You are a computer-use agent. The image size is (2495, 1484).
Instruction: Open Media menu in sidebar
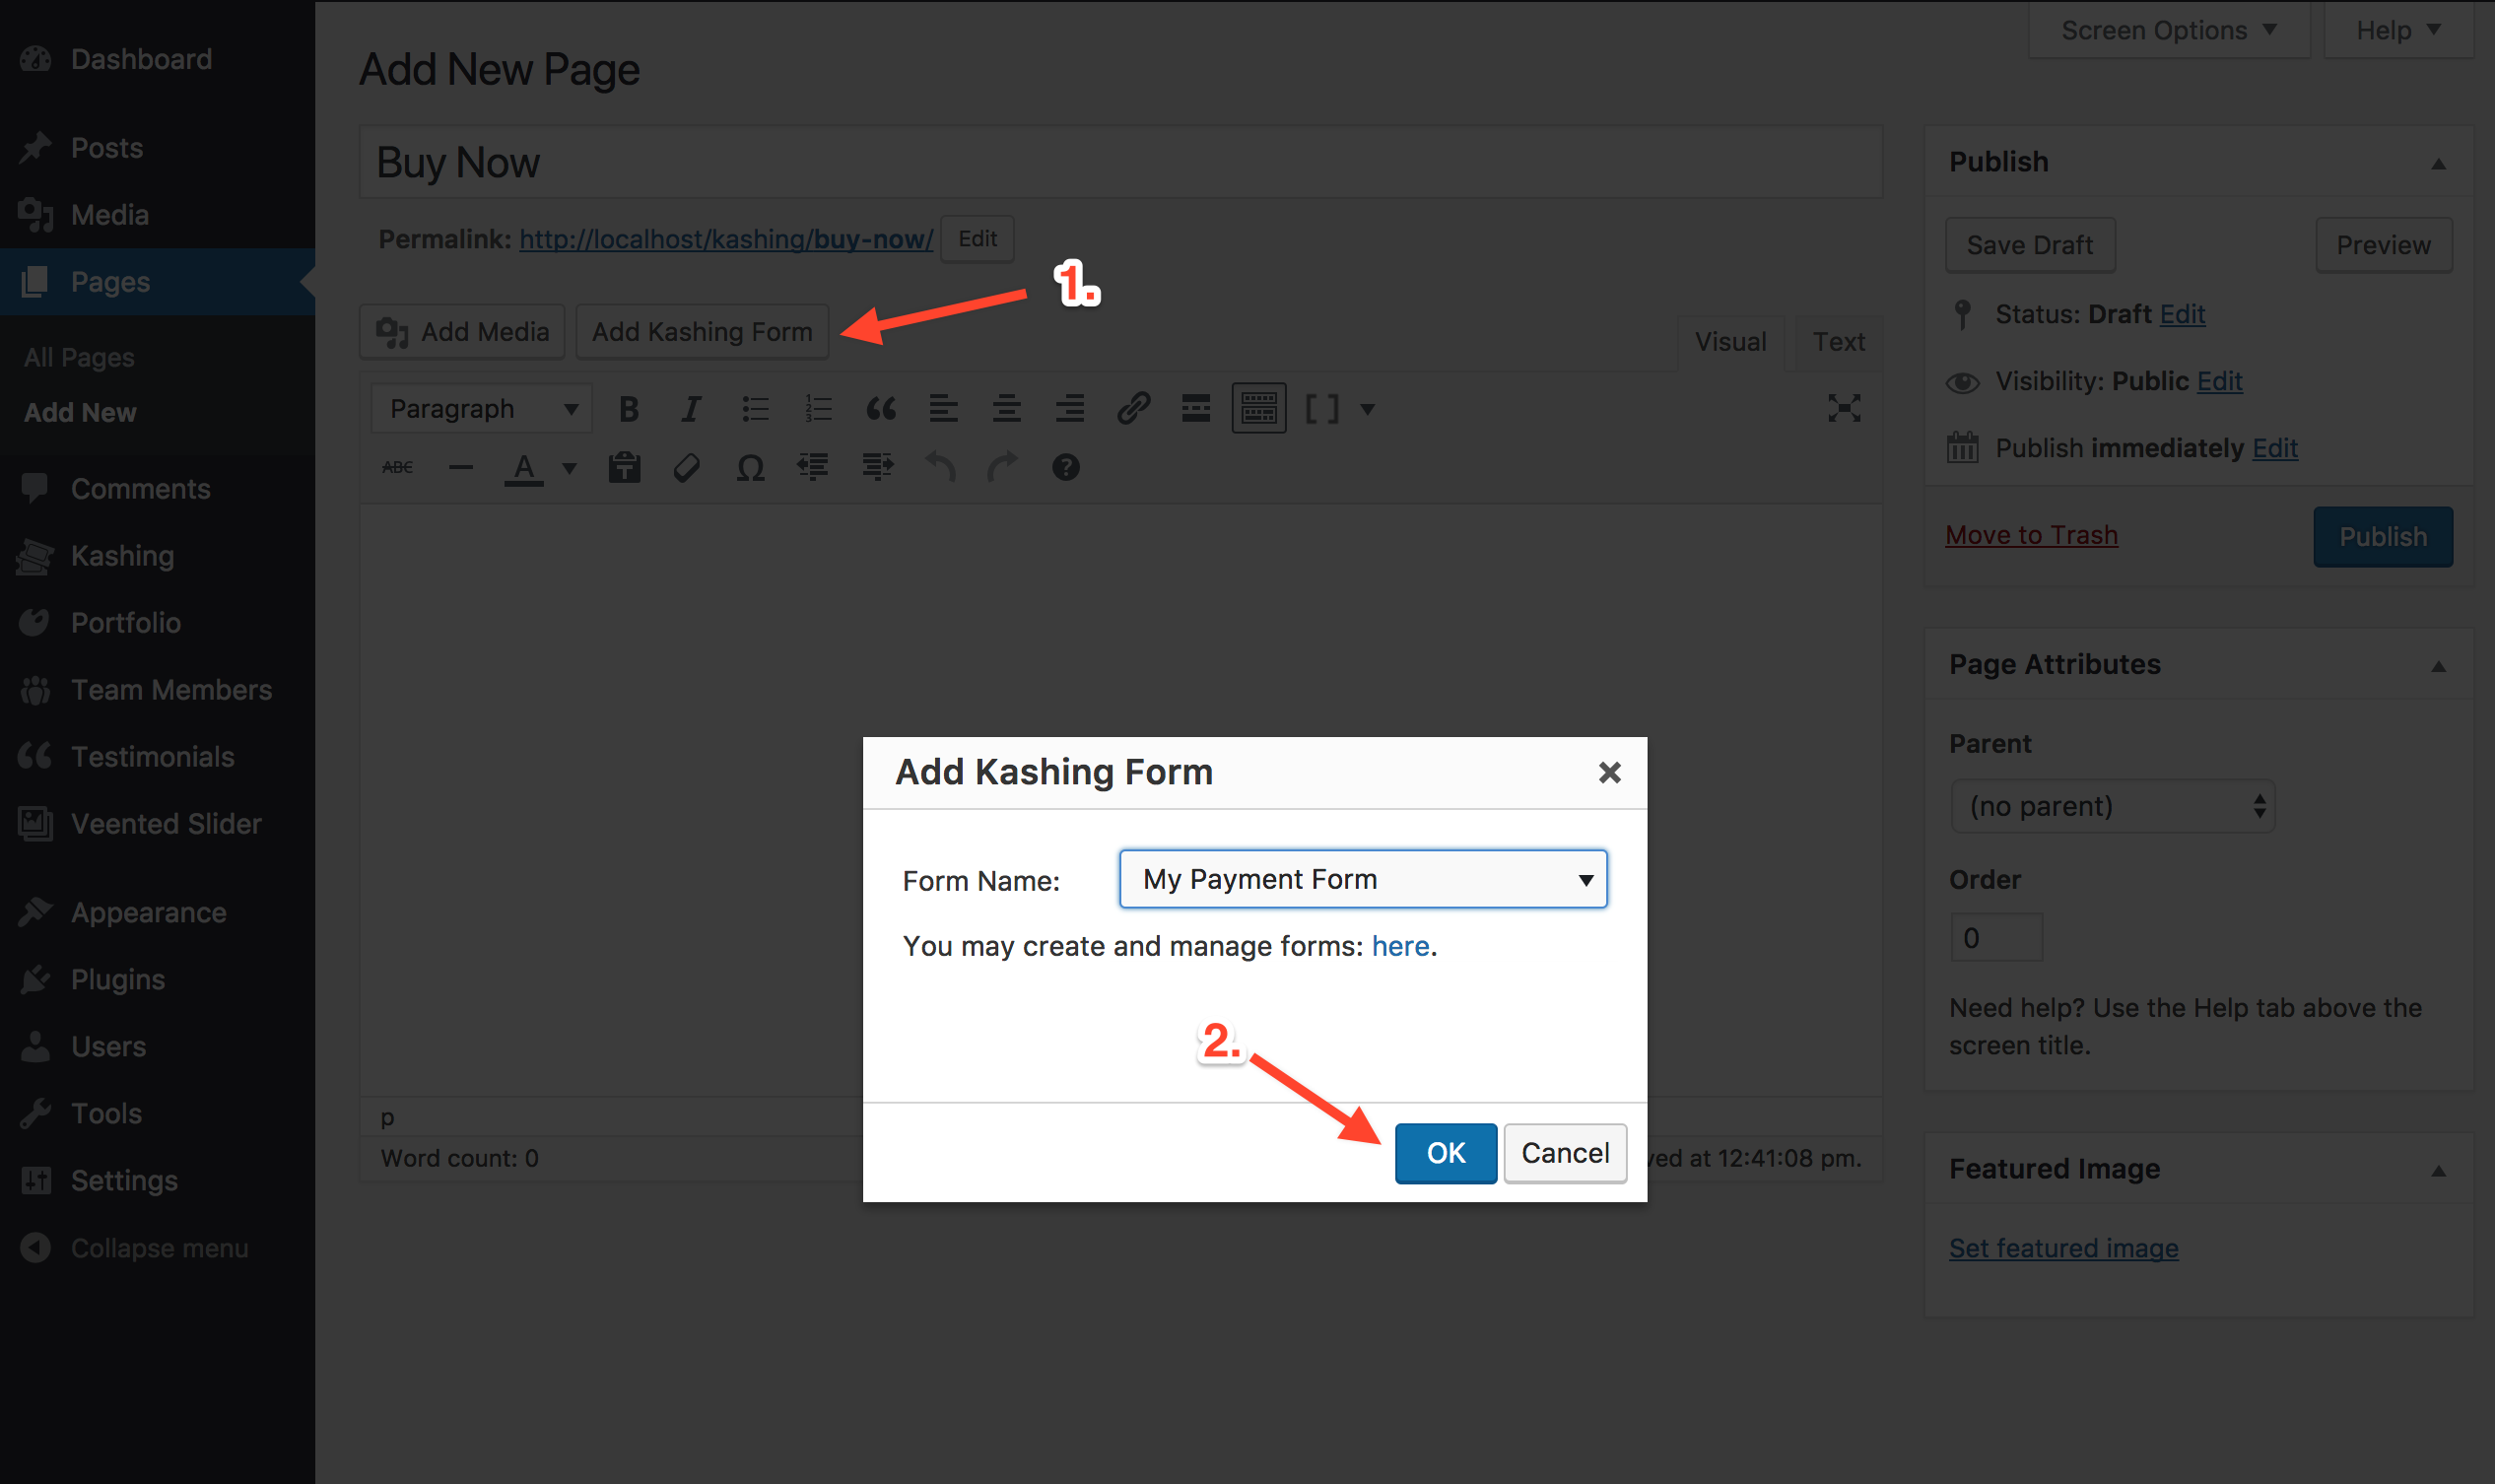110,215
